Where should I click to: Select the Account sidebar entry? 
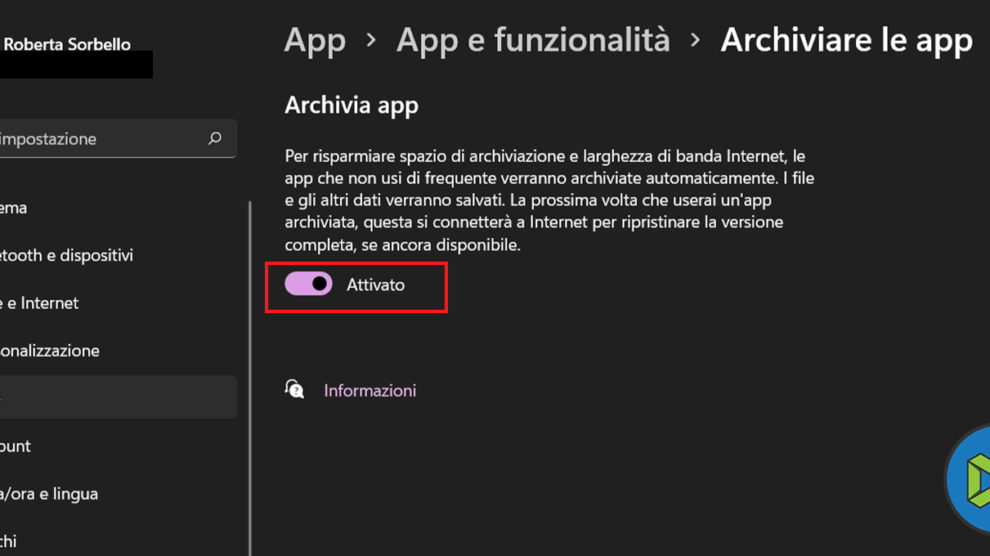click(x=16, y=446)
